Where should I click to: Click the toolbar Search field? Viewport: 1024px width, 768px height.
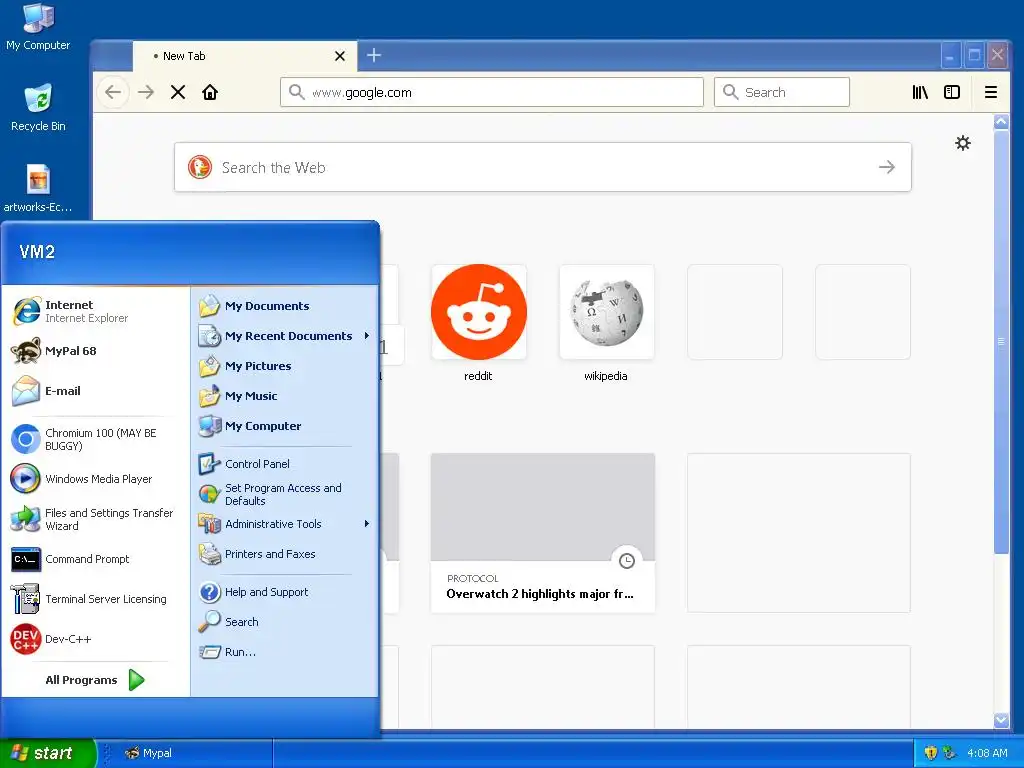(x=782, y=92)
